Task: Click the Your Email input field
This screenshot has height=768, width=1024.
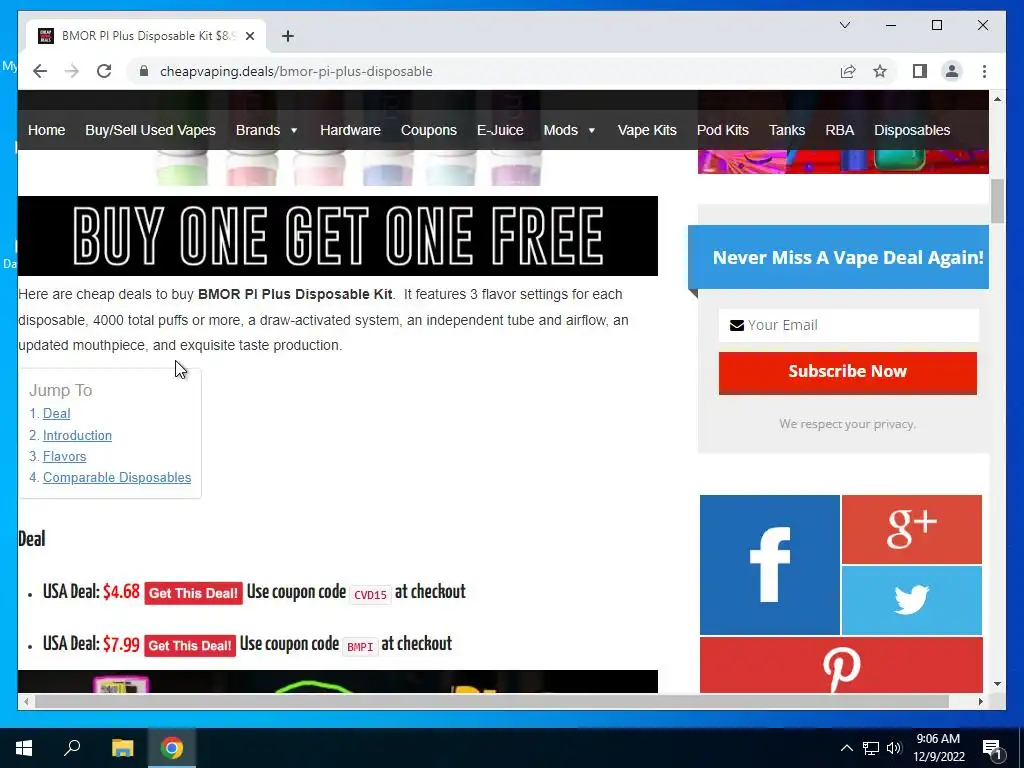Action: pos(848,325)
